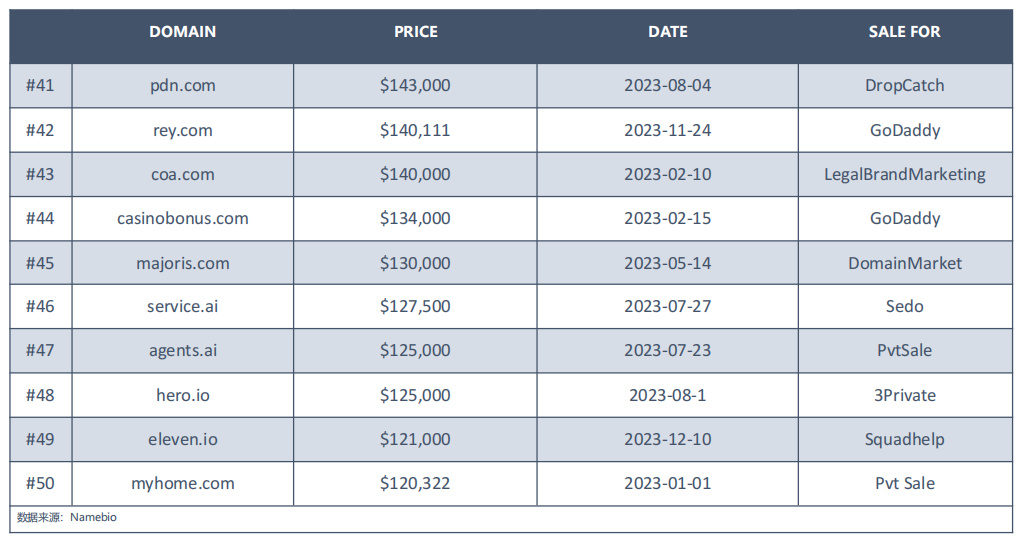Select the pdn.com domain cell
The height and width of the screenshot is (544, 1024).
(x=183, y=86)
